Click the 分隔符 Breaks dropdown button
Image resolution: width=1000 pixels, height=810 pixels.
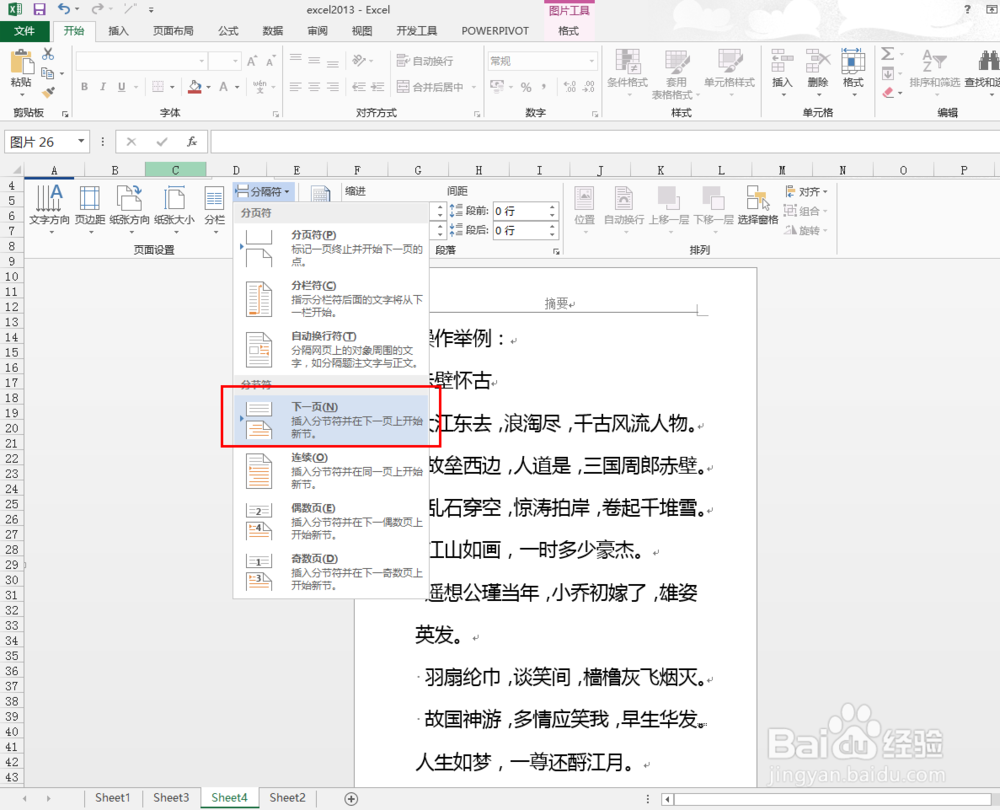point(262,191)
